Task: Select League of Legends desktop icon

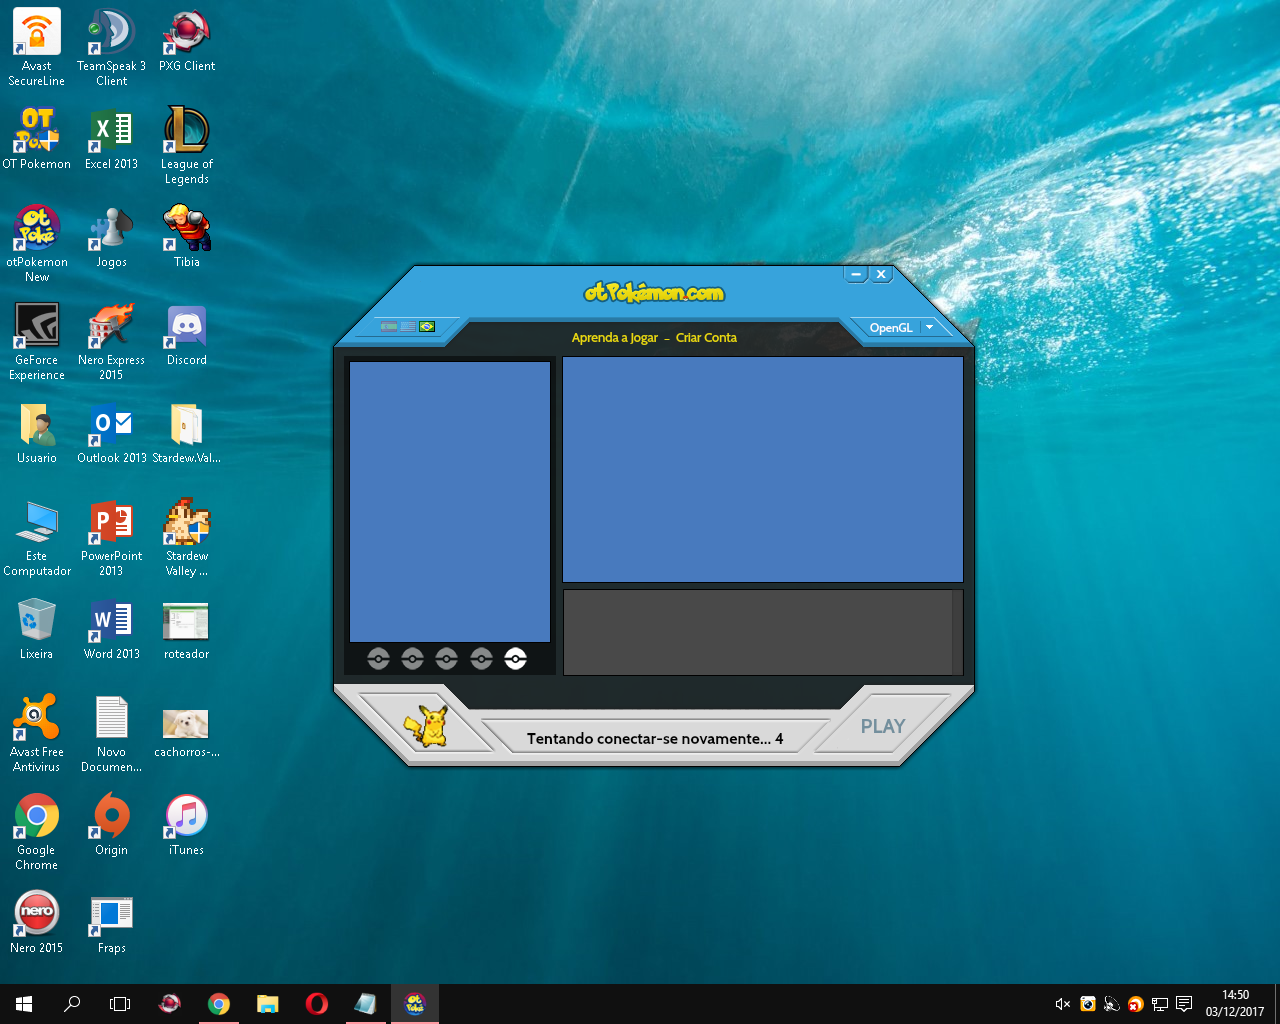Action: (187, 145)
